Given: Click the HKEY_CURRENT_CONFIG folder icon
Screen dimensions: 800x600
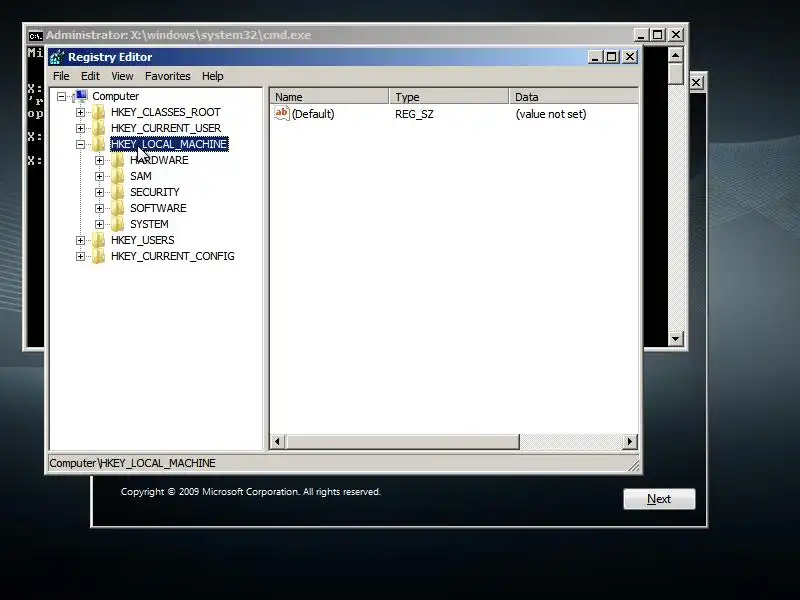Looking at the screenshot, I should (x=98, y=256).
